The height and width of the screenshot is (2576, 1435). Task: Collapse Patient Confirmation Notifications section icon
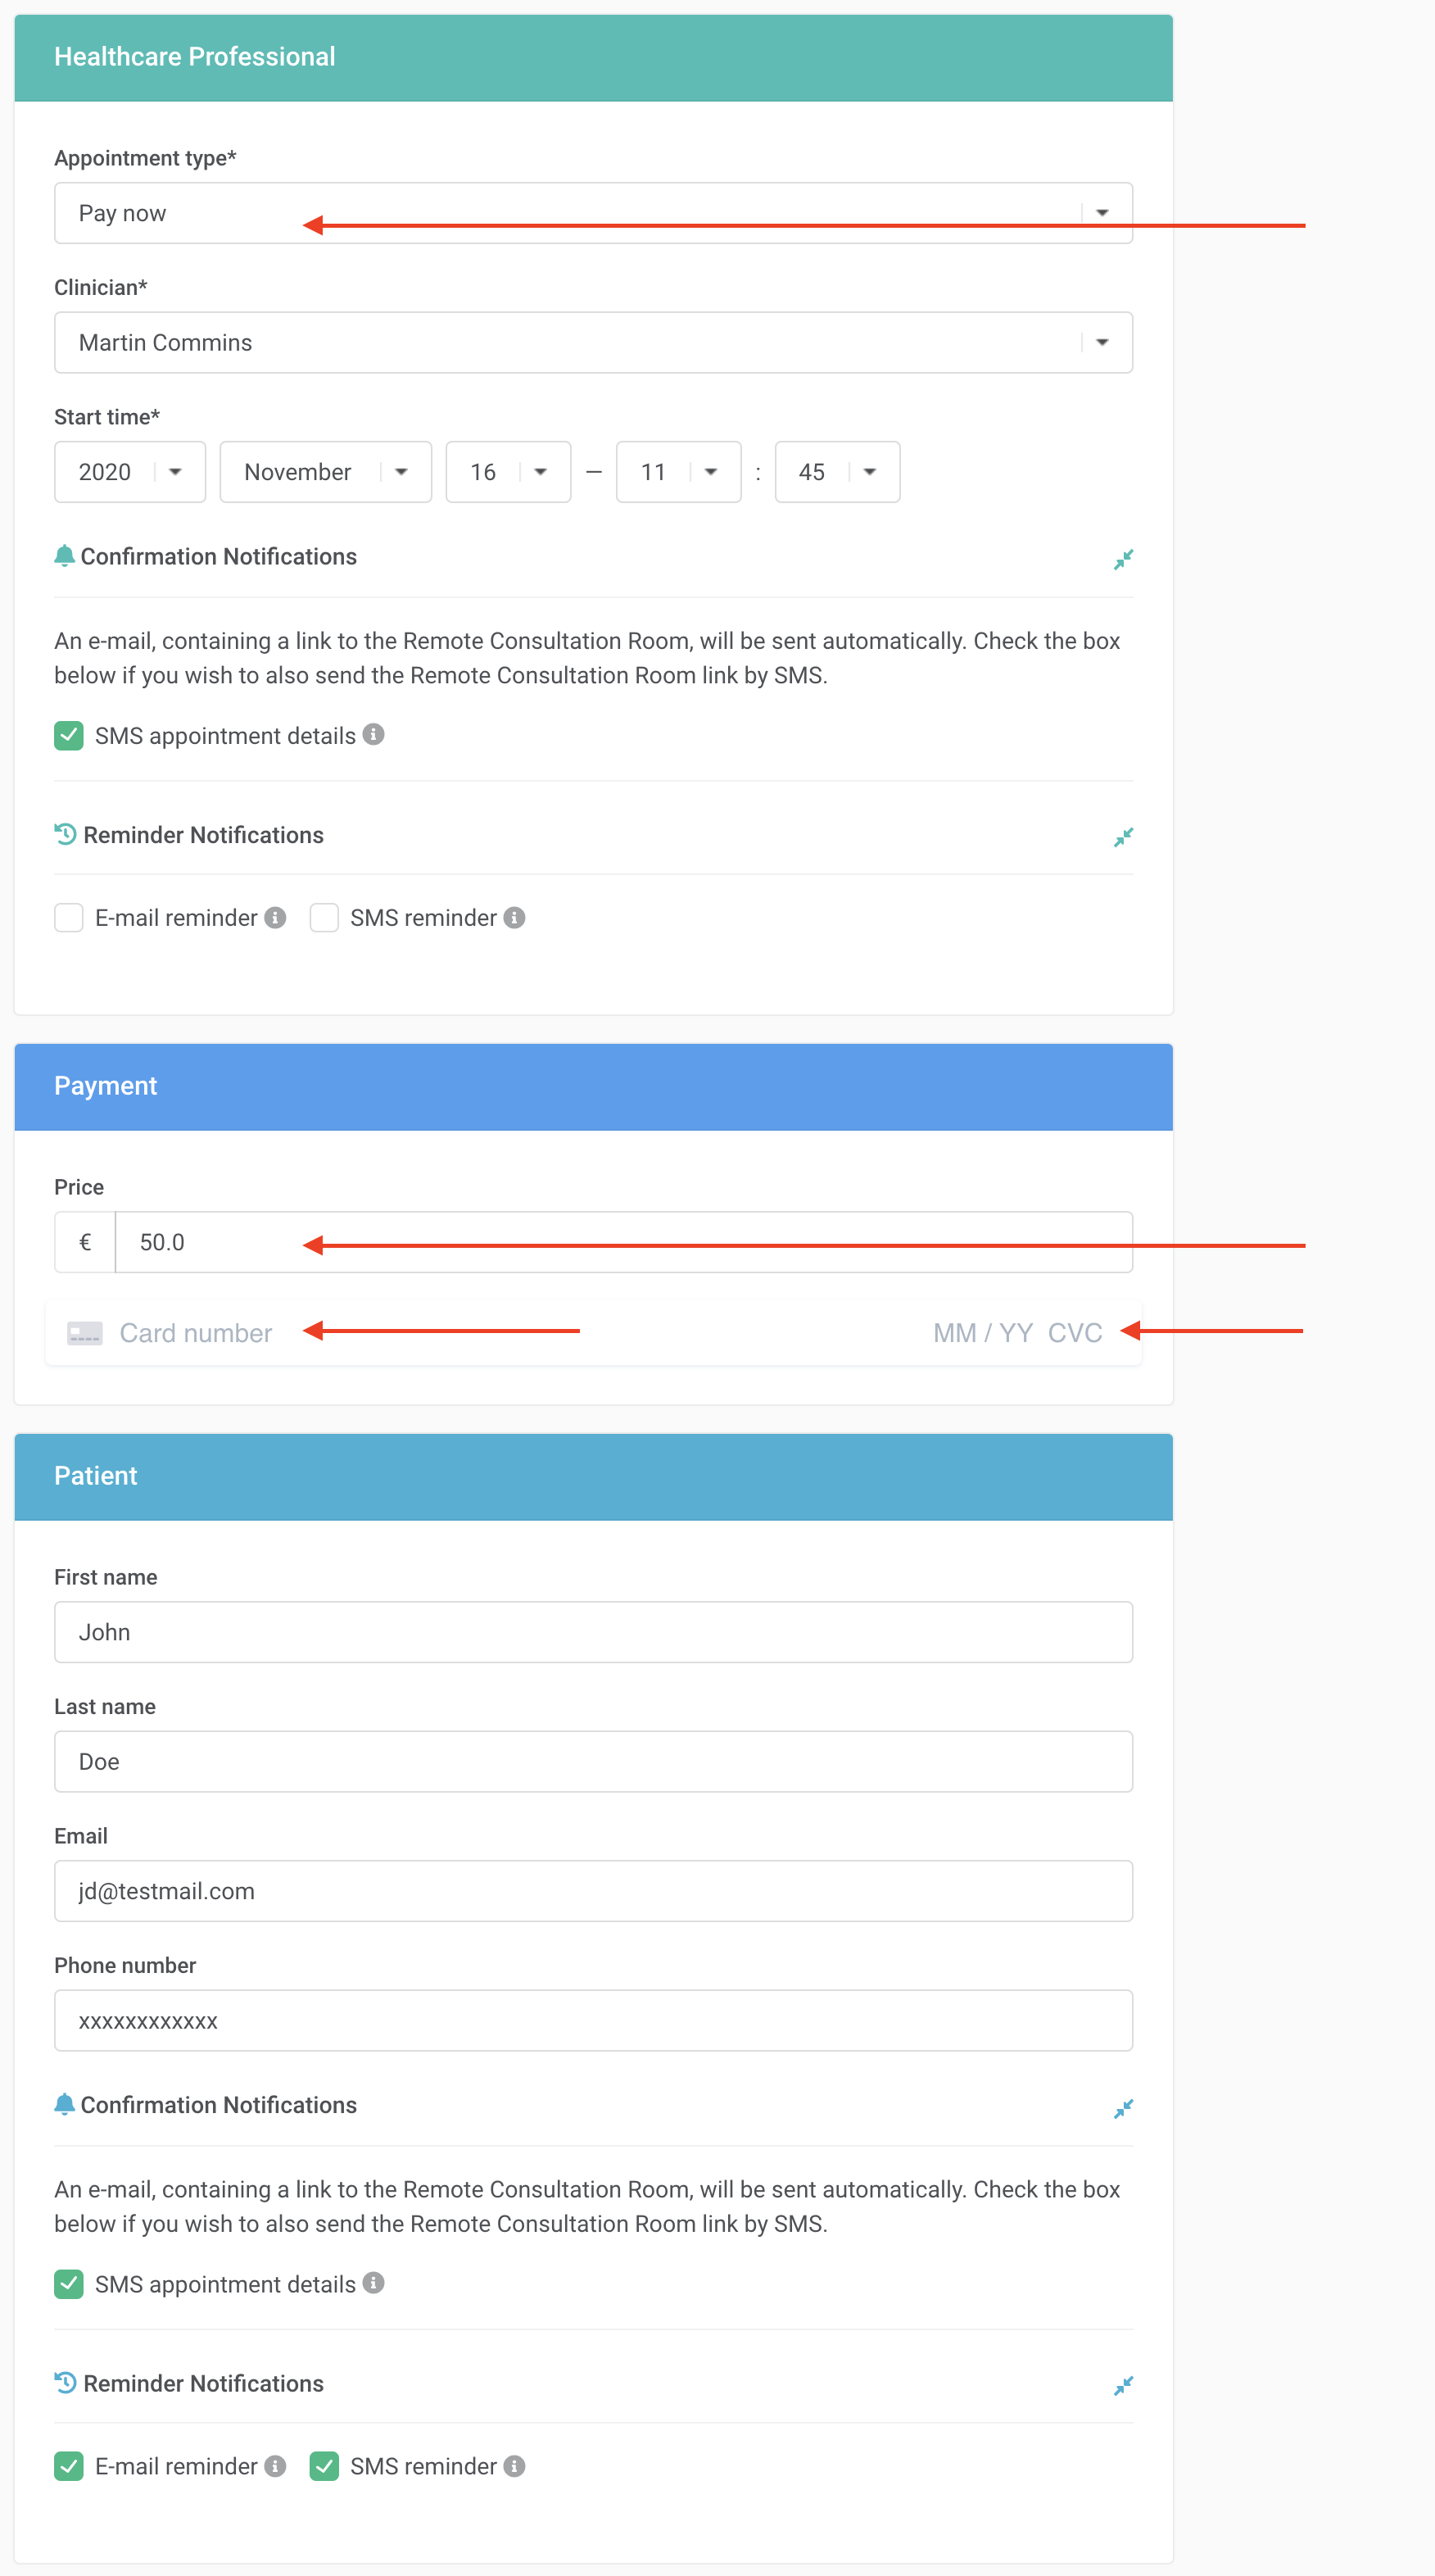click(1123, 2108)
